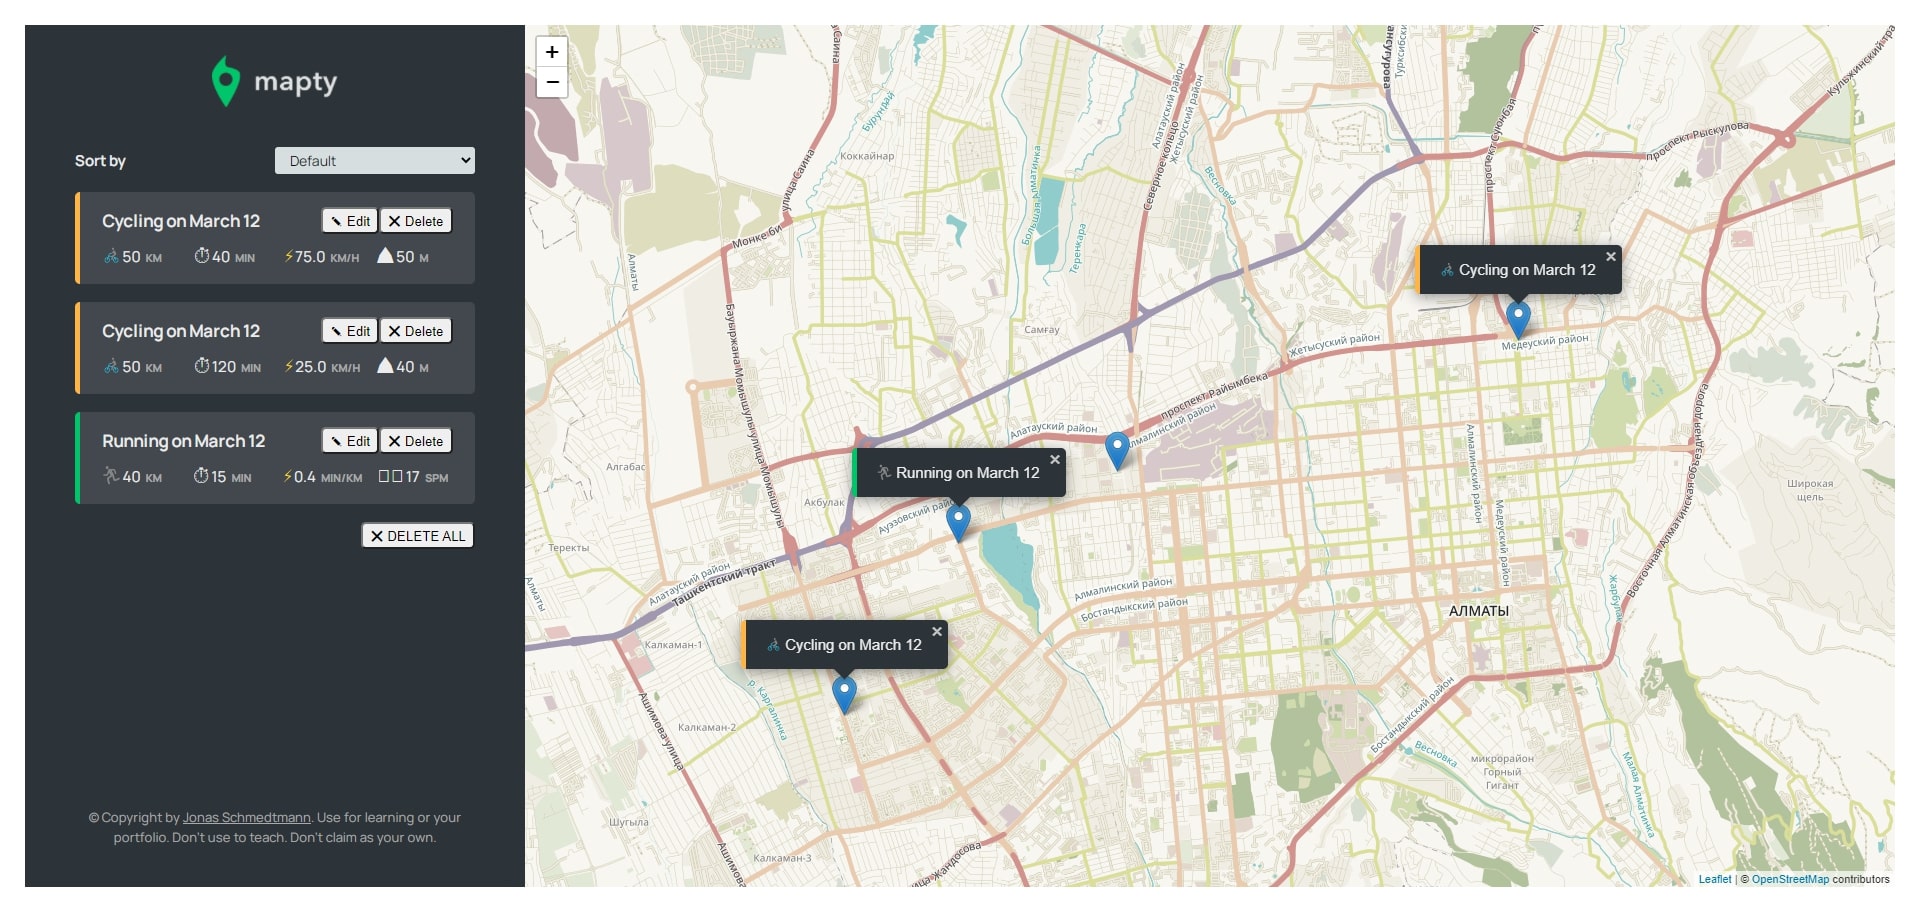1920x912 pixels.
Task: Click the marker under the bottom Cycling popup
Action: (844, 692)
